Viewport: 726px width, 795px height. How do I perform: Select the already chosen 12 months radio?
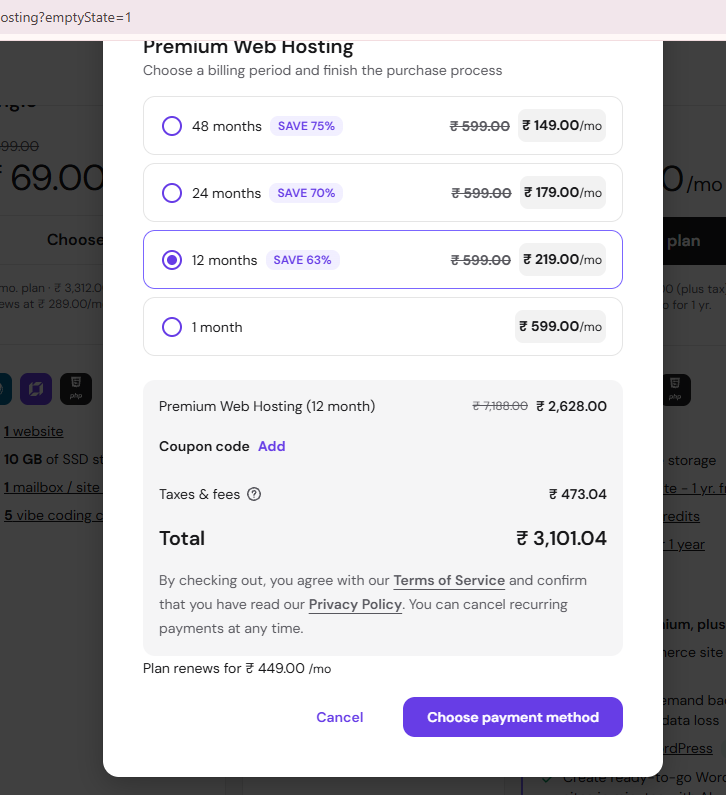(x=172, y=260)
